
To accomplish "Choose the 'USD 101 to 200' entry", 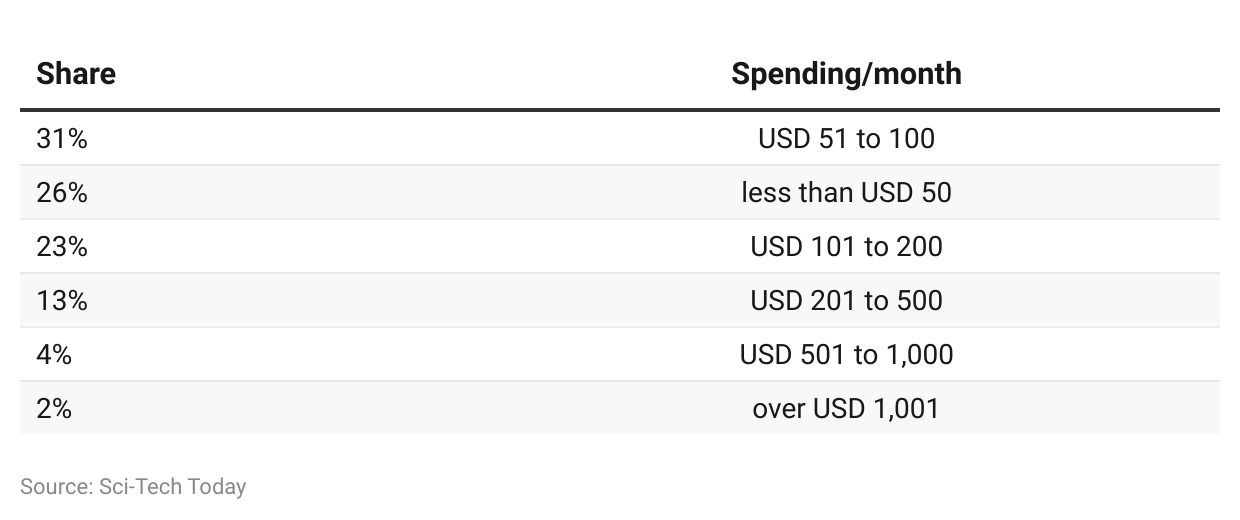I will coord(846,247).
